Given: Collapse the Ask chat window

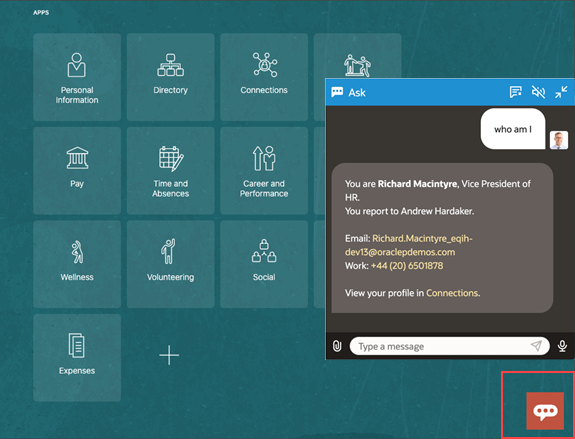Looking at the screenshot, I should click(x=561, y=92).
